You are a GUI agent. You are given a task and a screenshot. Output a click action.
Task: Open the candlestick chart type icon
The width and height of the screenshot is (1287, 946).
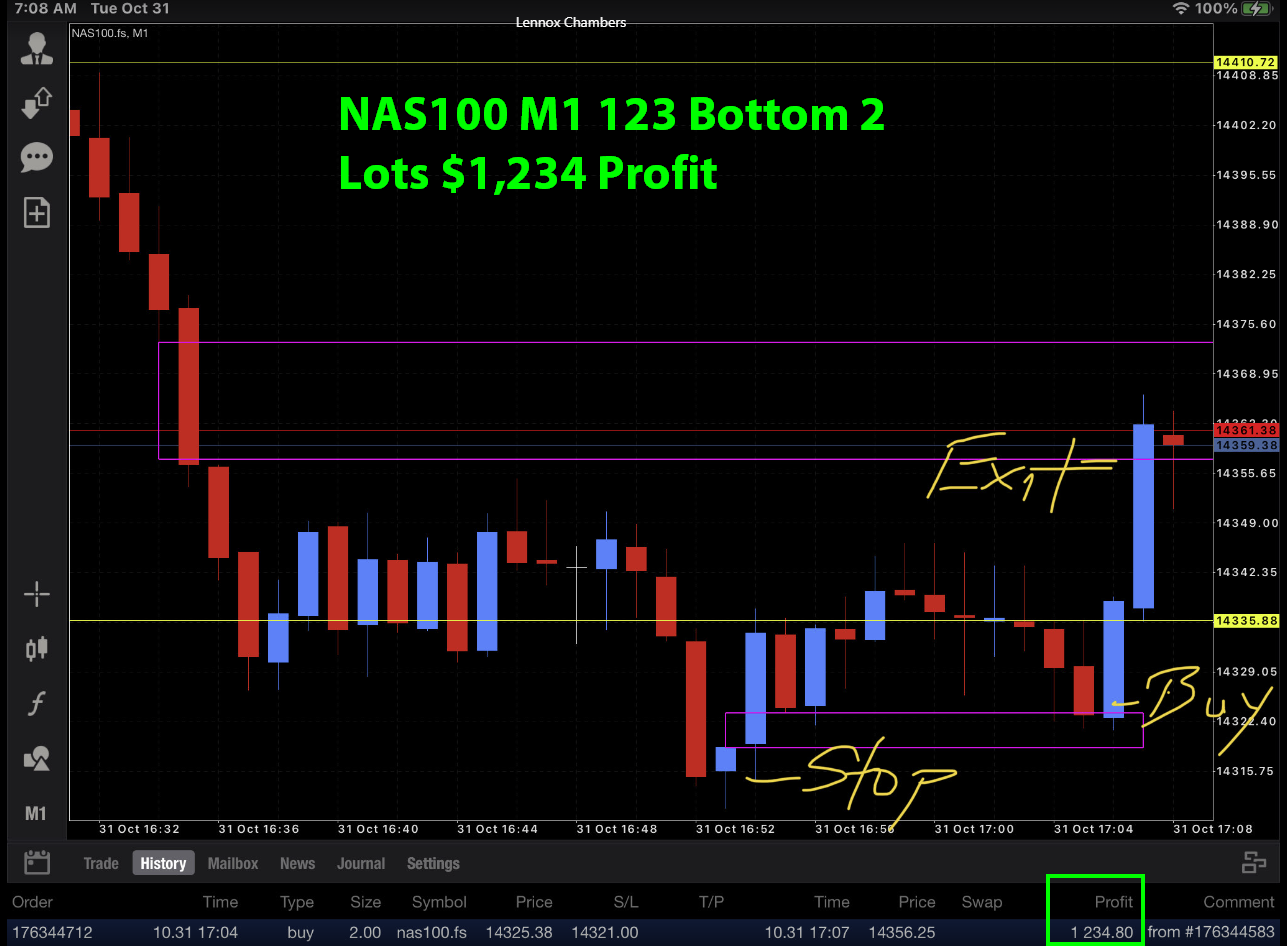coord(36,649)
